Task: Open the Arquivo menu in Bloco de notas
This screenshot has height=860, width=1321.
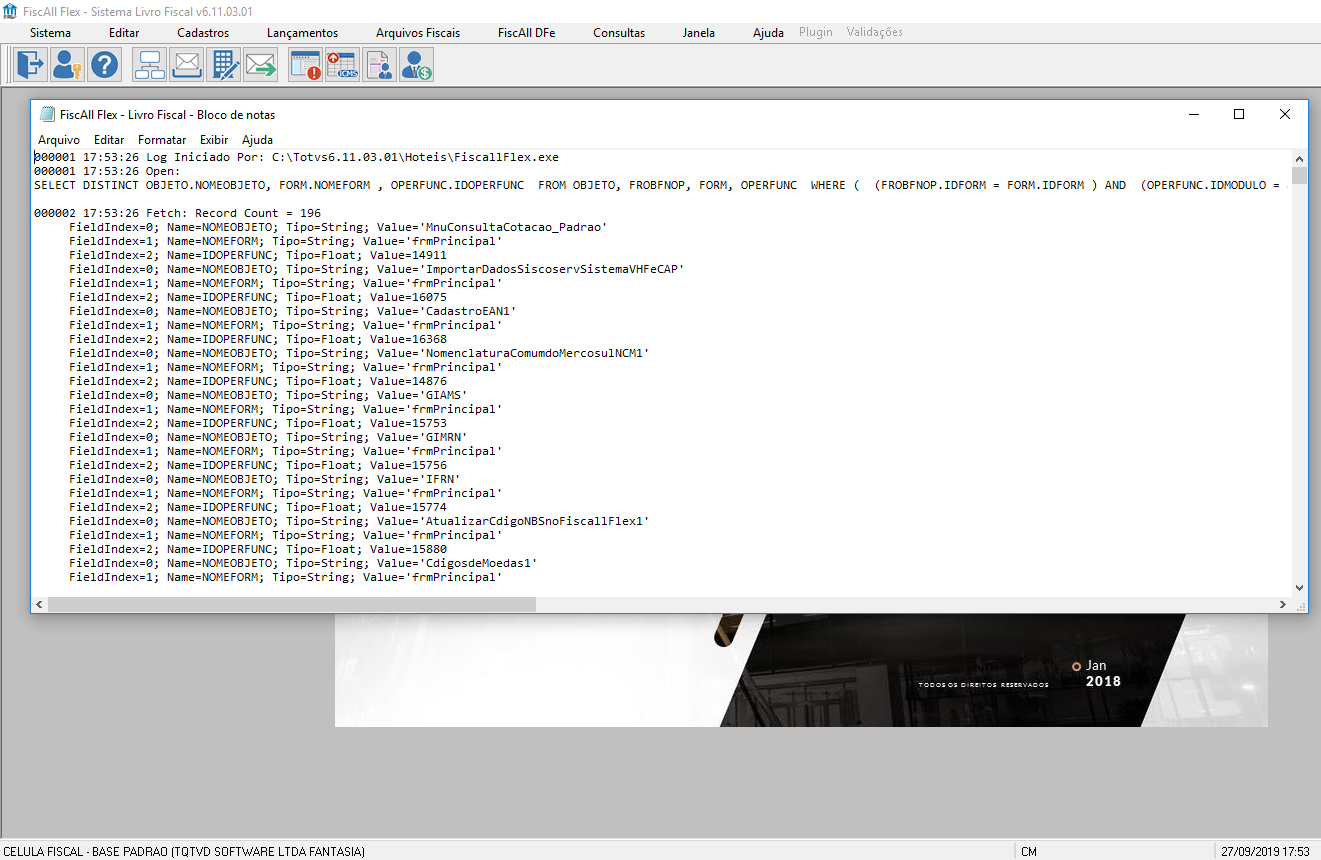Action: [59, 140]
